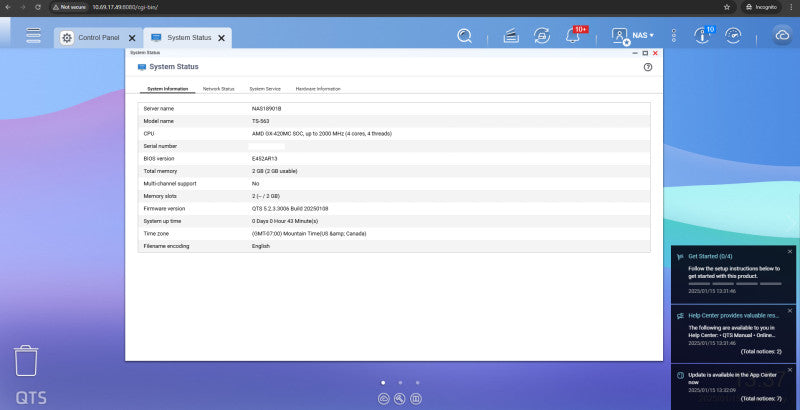
Task: Click the model name value TS-563
Action: click(x=261, y=121)
